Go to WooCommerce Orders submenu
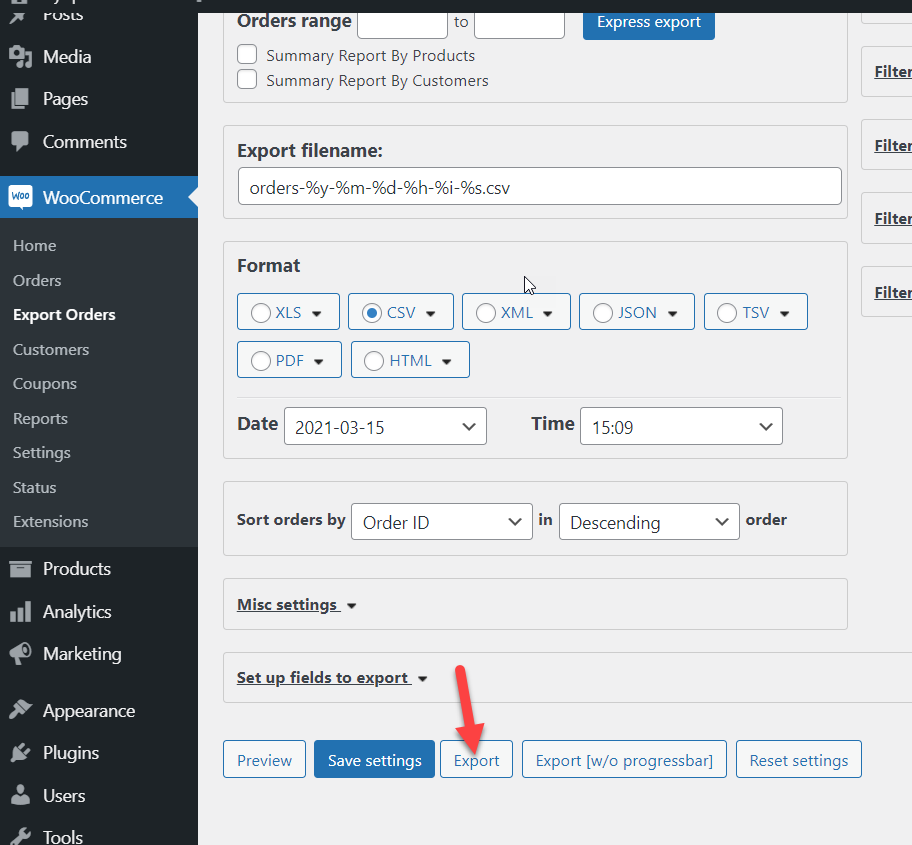 [x=37, y=280]
